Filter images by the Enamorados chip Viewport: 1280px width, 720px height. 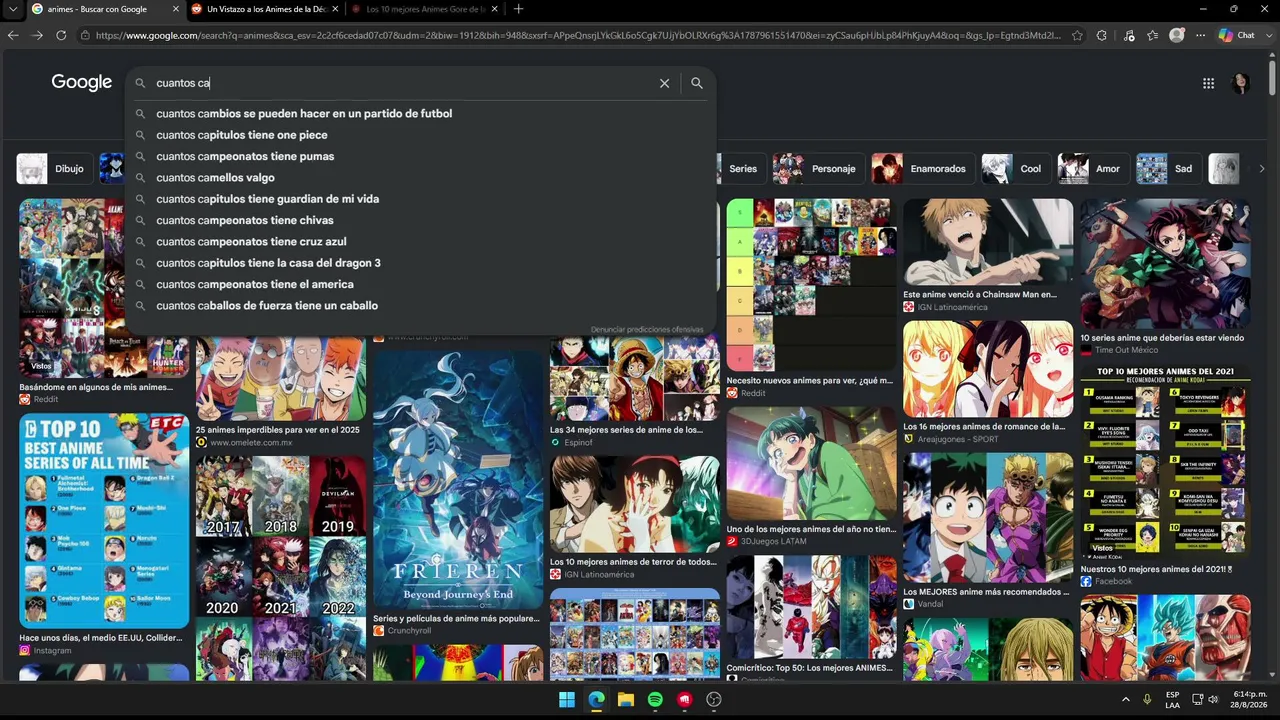click(921, 169)
